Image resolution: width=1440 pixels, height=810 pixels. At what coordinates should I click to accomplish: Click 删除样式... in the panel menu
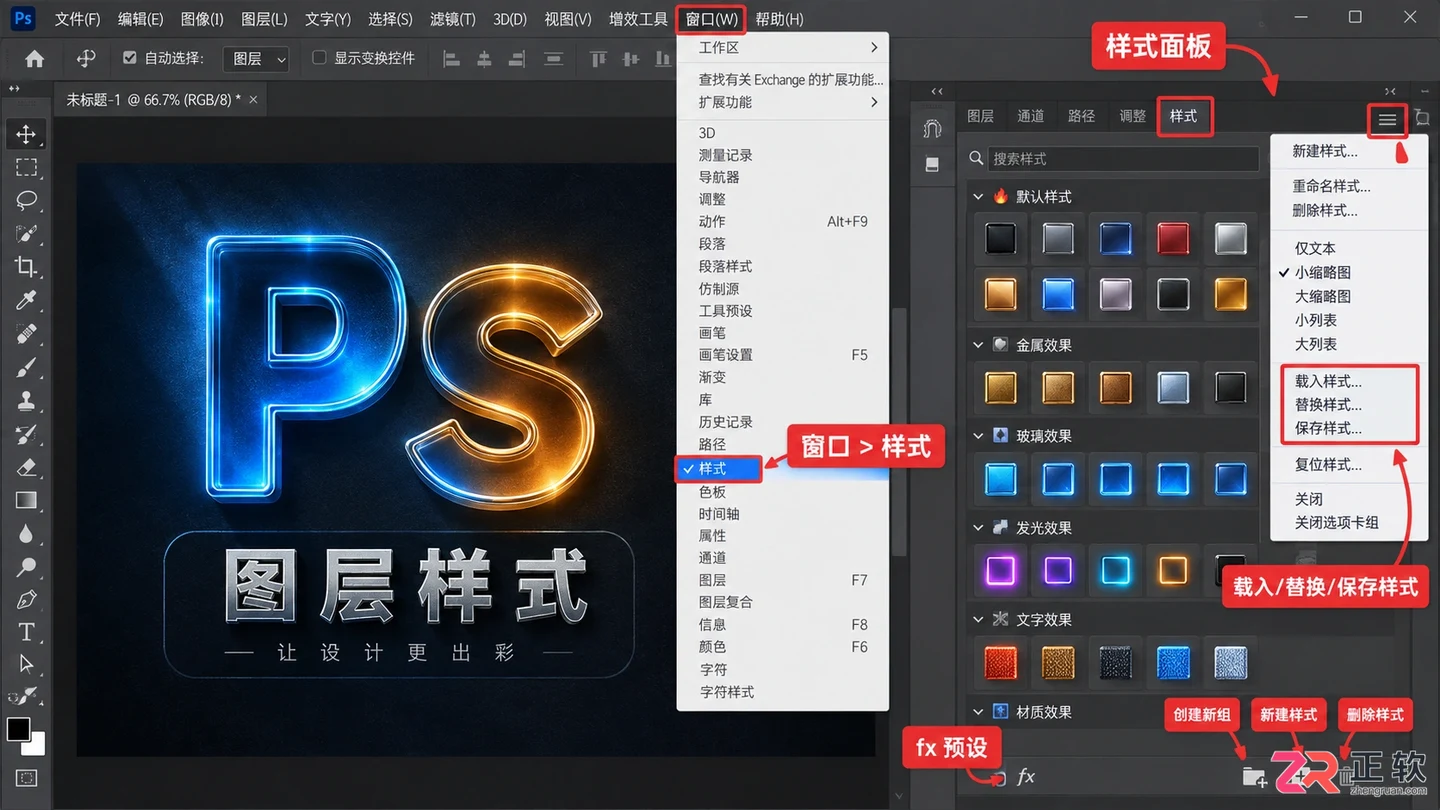click(1324, 210)
